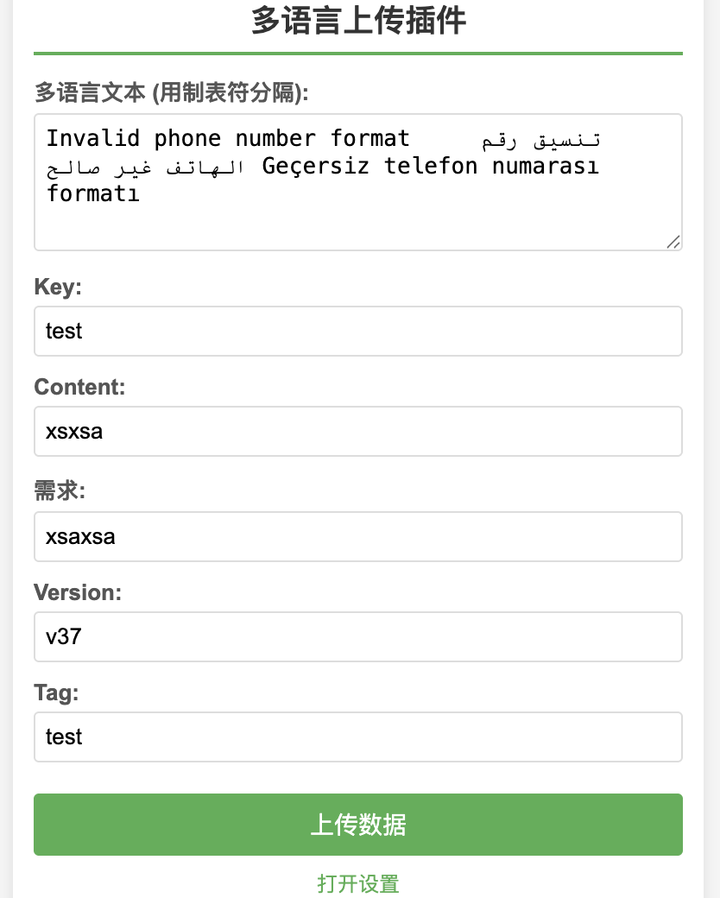This screenshot has height=898, width=720.
Task: Click the "需求:" label
Action: (x=60, y=491)
